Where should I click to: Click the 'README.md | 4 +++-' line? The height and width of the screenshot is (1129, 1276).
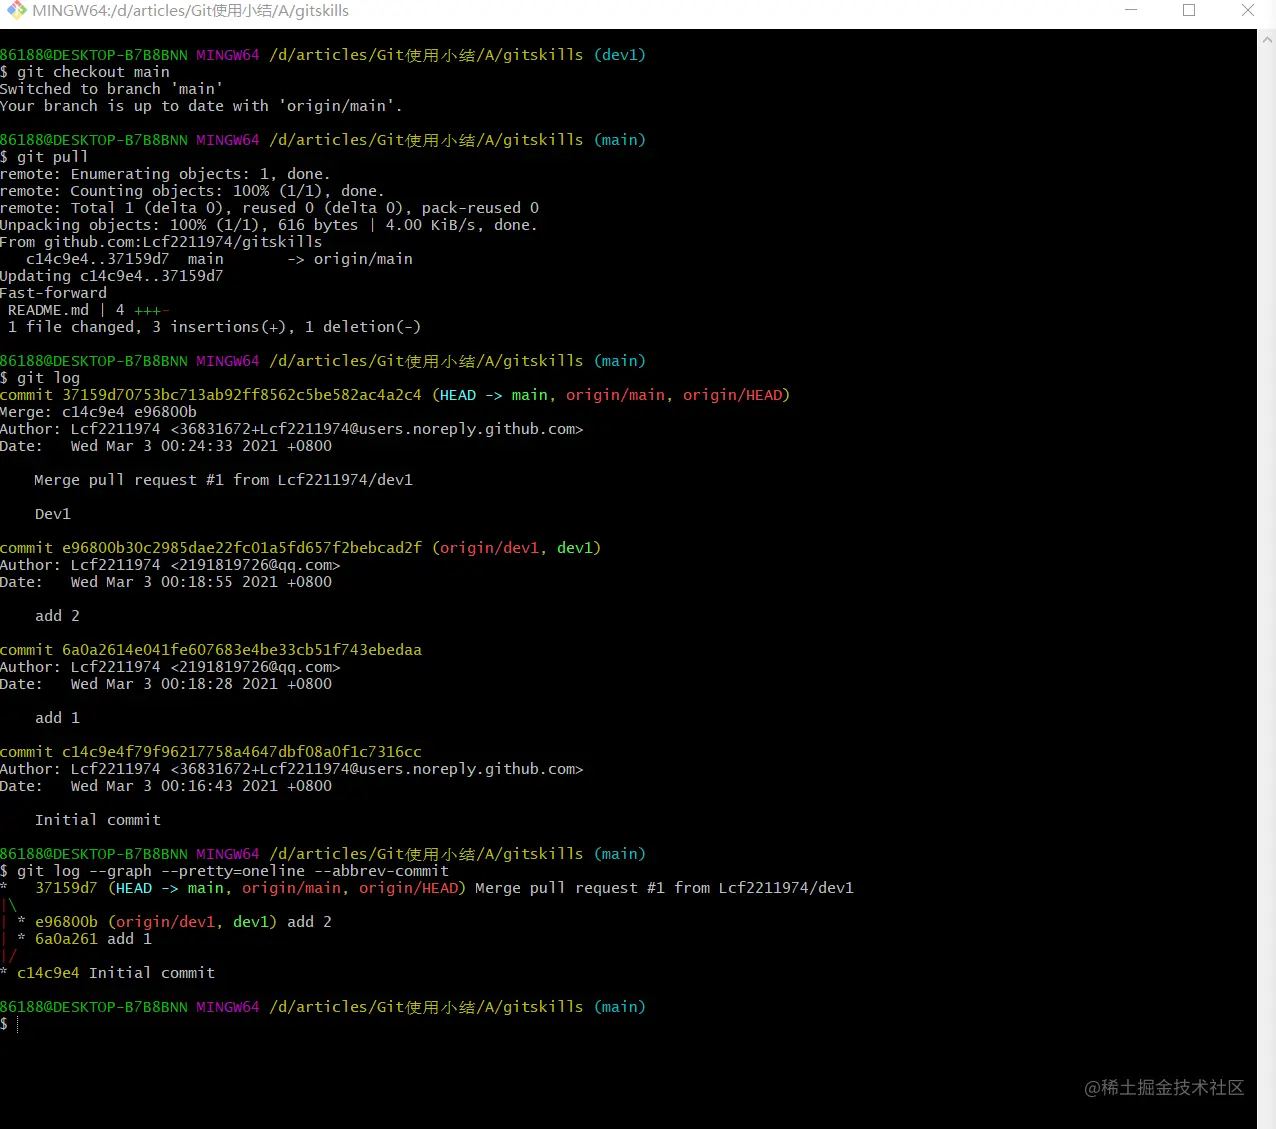click(88, 310)
